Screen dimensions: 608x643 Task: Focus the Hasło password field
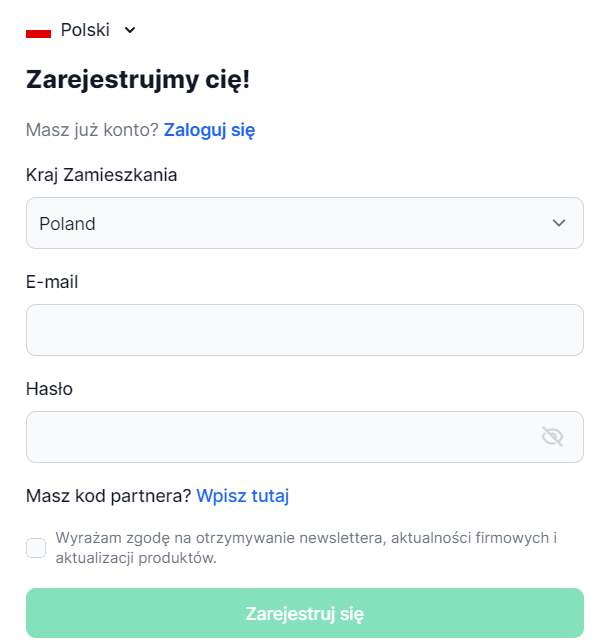coord(280,437)
